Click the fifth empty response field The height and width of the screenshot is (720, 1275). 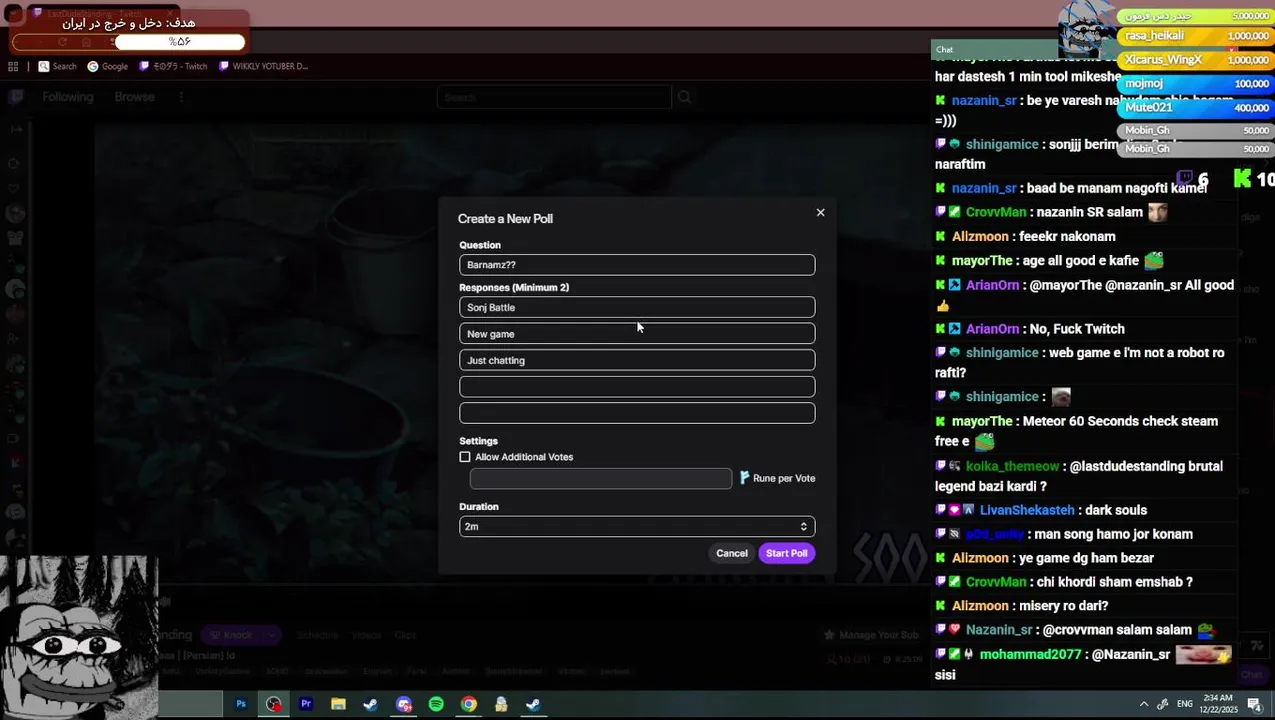coord(637,413)
